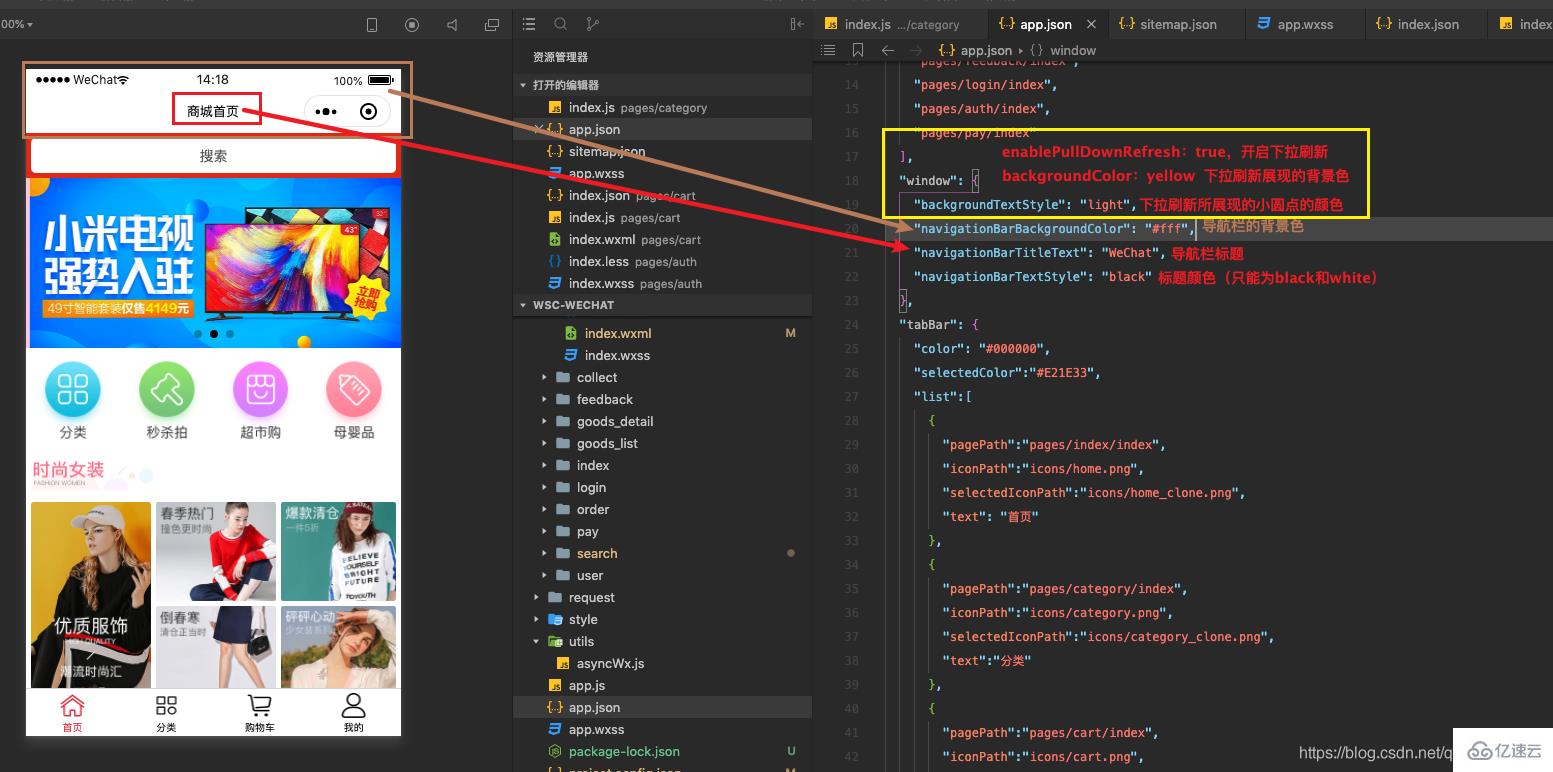
Task: Tap the 母婴品 pink round icon
Action: 354,389
